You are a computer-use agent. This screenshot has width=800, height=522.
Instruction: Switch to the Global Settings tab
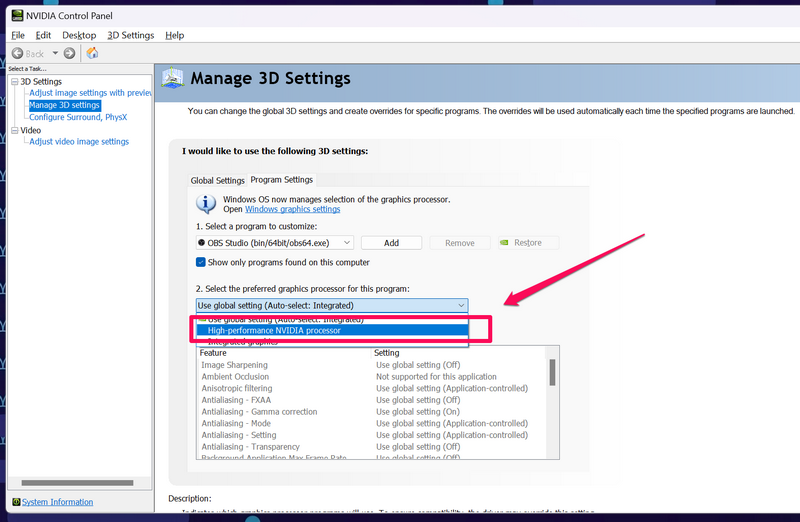pos(217,181)
